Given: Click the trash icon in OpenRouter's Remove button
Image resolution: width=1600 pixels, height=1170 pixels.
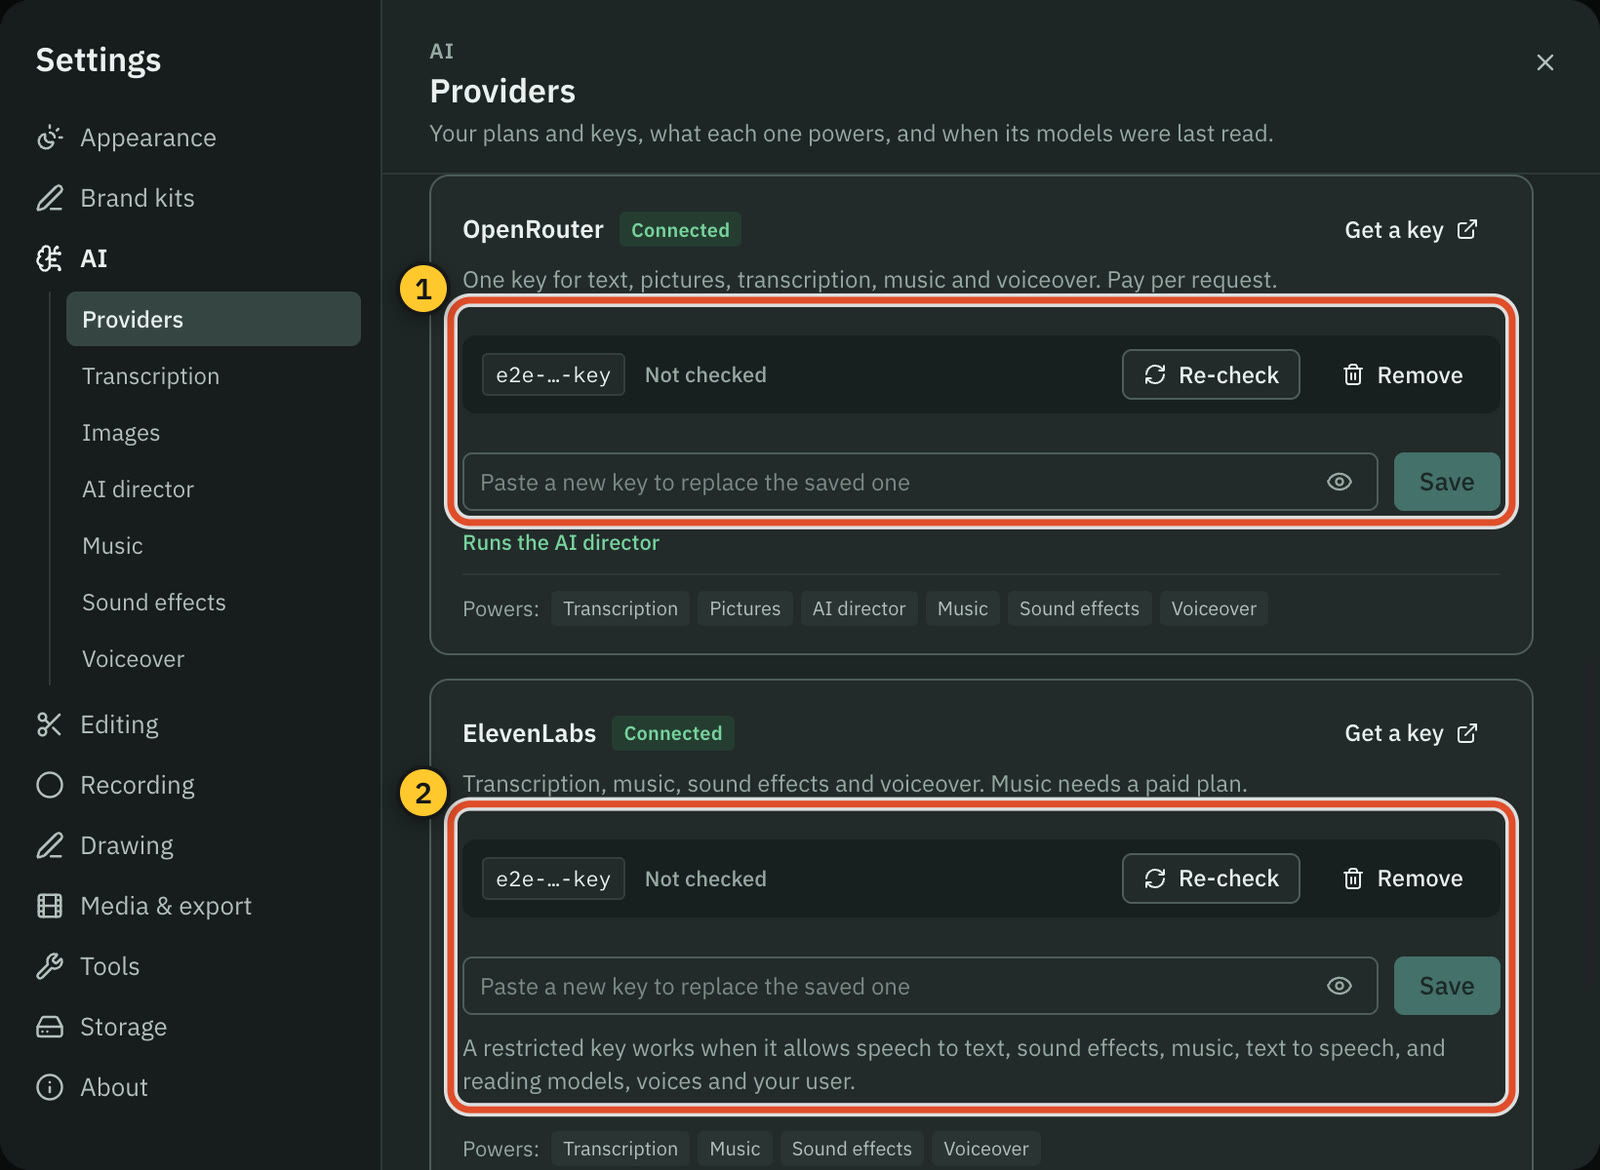Looking at the screenshot, I should (1353, 375).
